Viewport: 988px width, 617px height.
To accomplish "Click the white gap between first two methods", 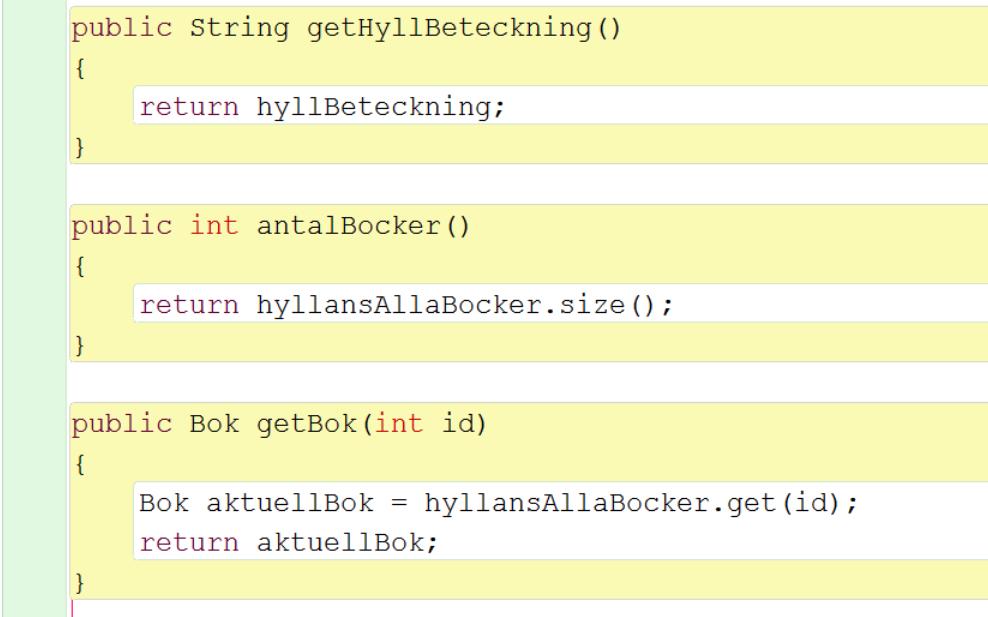I will tap(500, 184).
